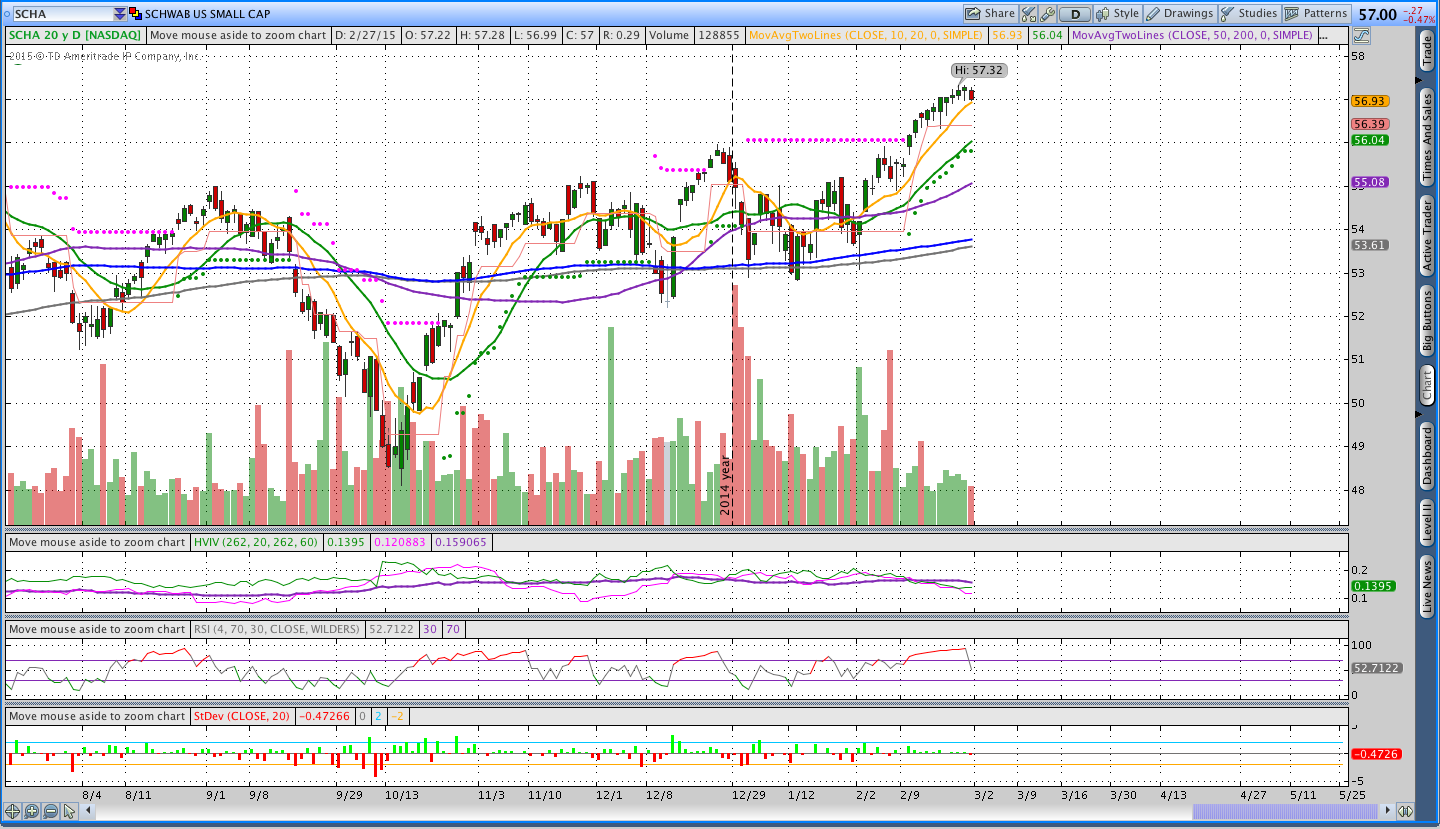This screenshot has width=1440, height=829.
Task: Click the clipboard icon next to symbol
Action: pos(136,14)
